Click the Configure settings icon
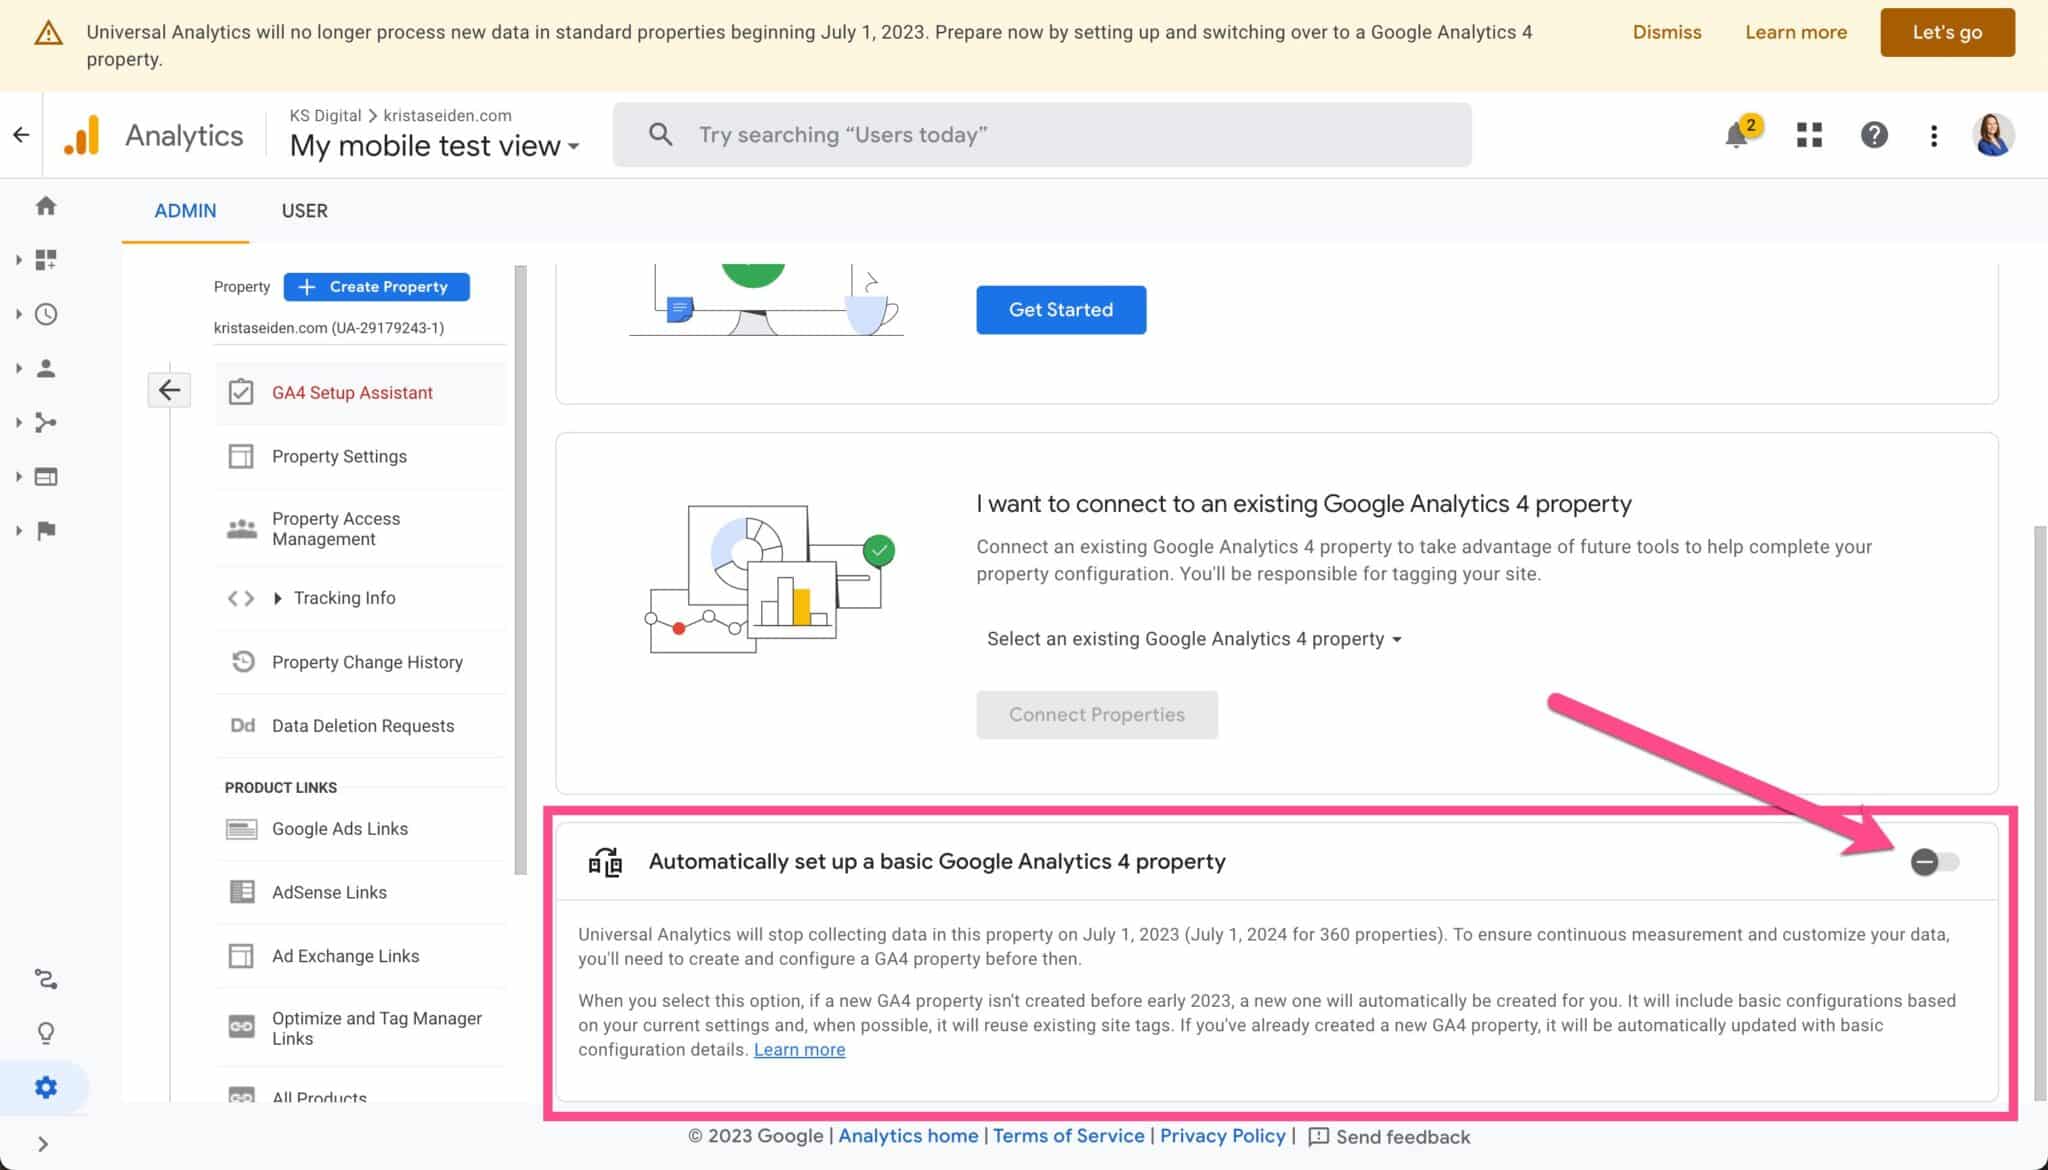The width and height of the screenshot is (2048, 1170). (45, 1087)
